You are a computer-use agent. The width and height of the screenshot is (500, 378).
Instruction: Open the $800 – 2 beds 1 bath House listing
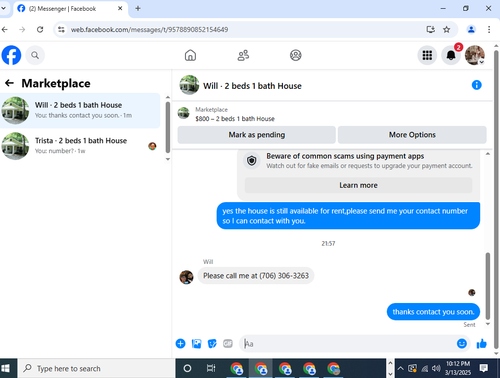click(x=235, y=119)
